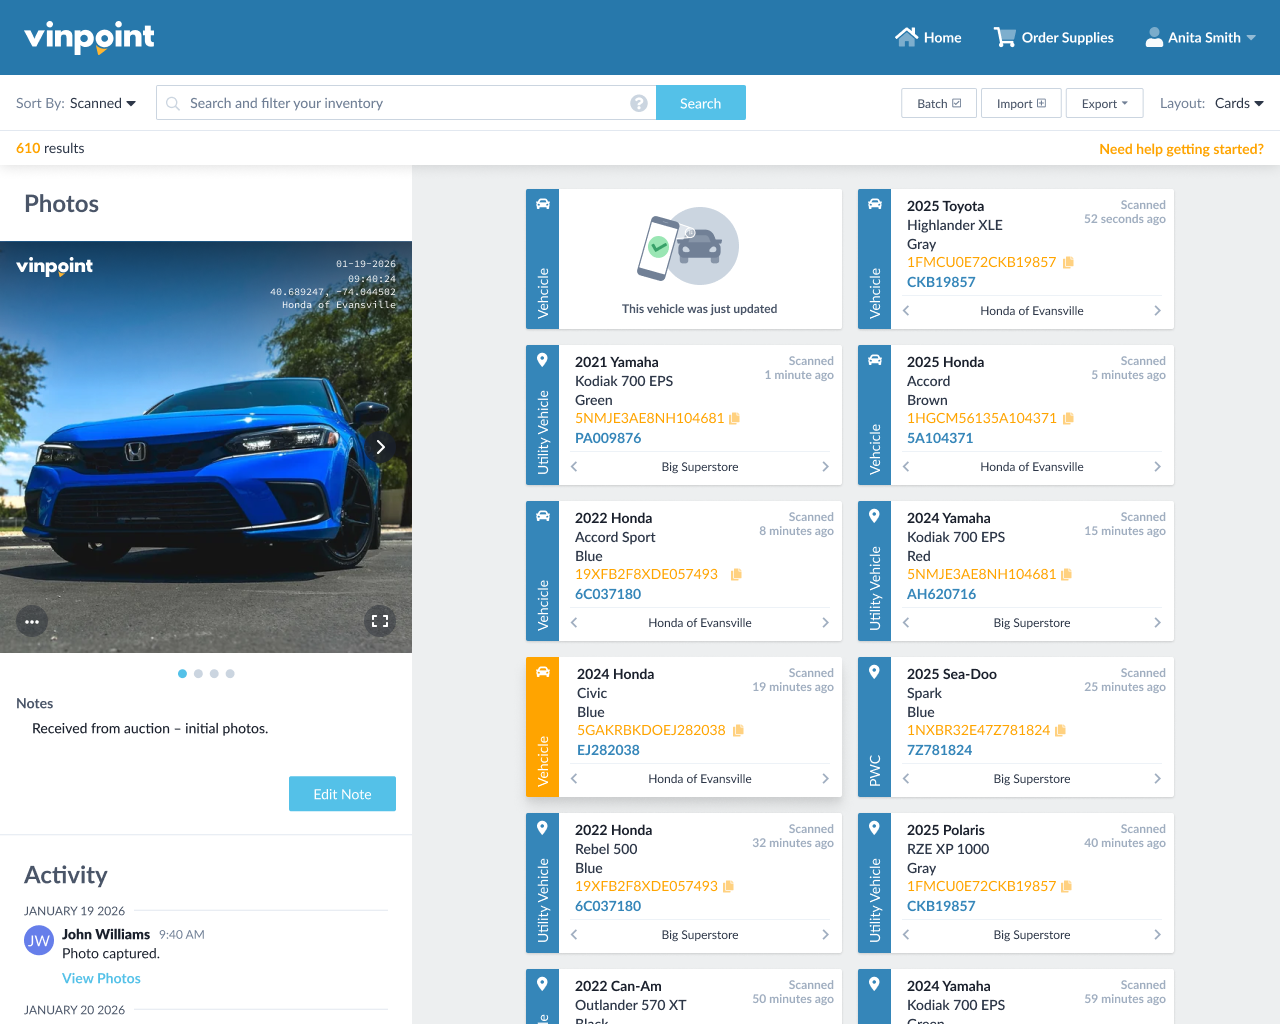The height and width of the screenshot is (1024, 1280).
Task: Focus the inventory search input field
Action: coord(406,103)
